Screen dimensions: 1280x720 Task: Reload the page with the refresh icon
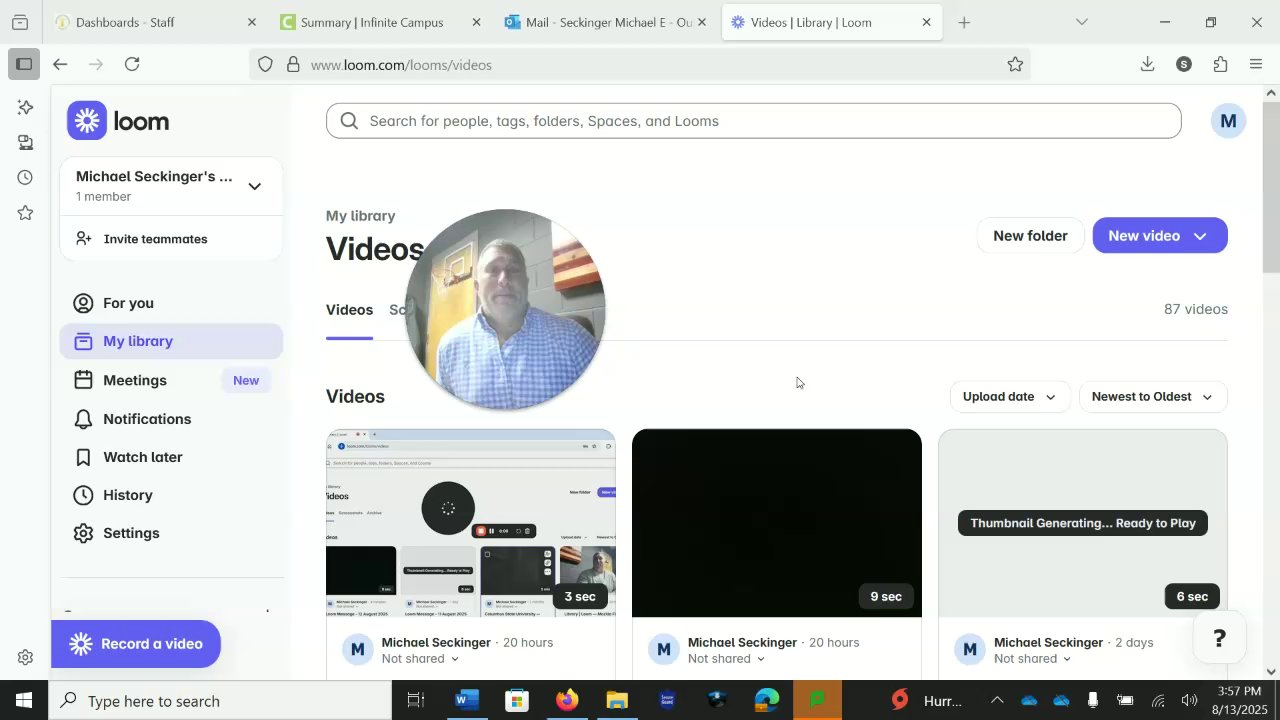[x=132, y=64]
